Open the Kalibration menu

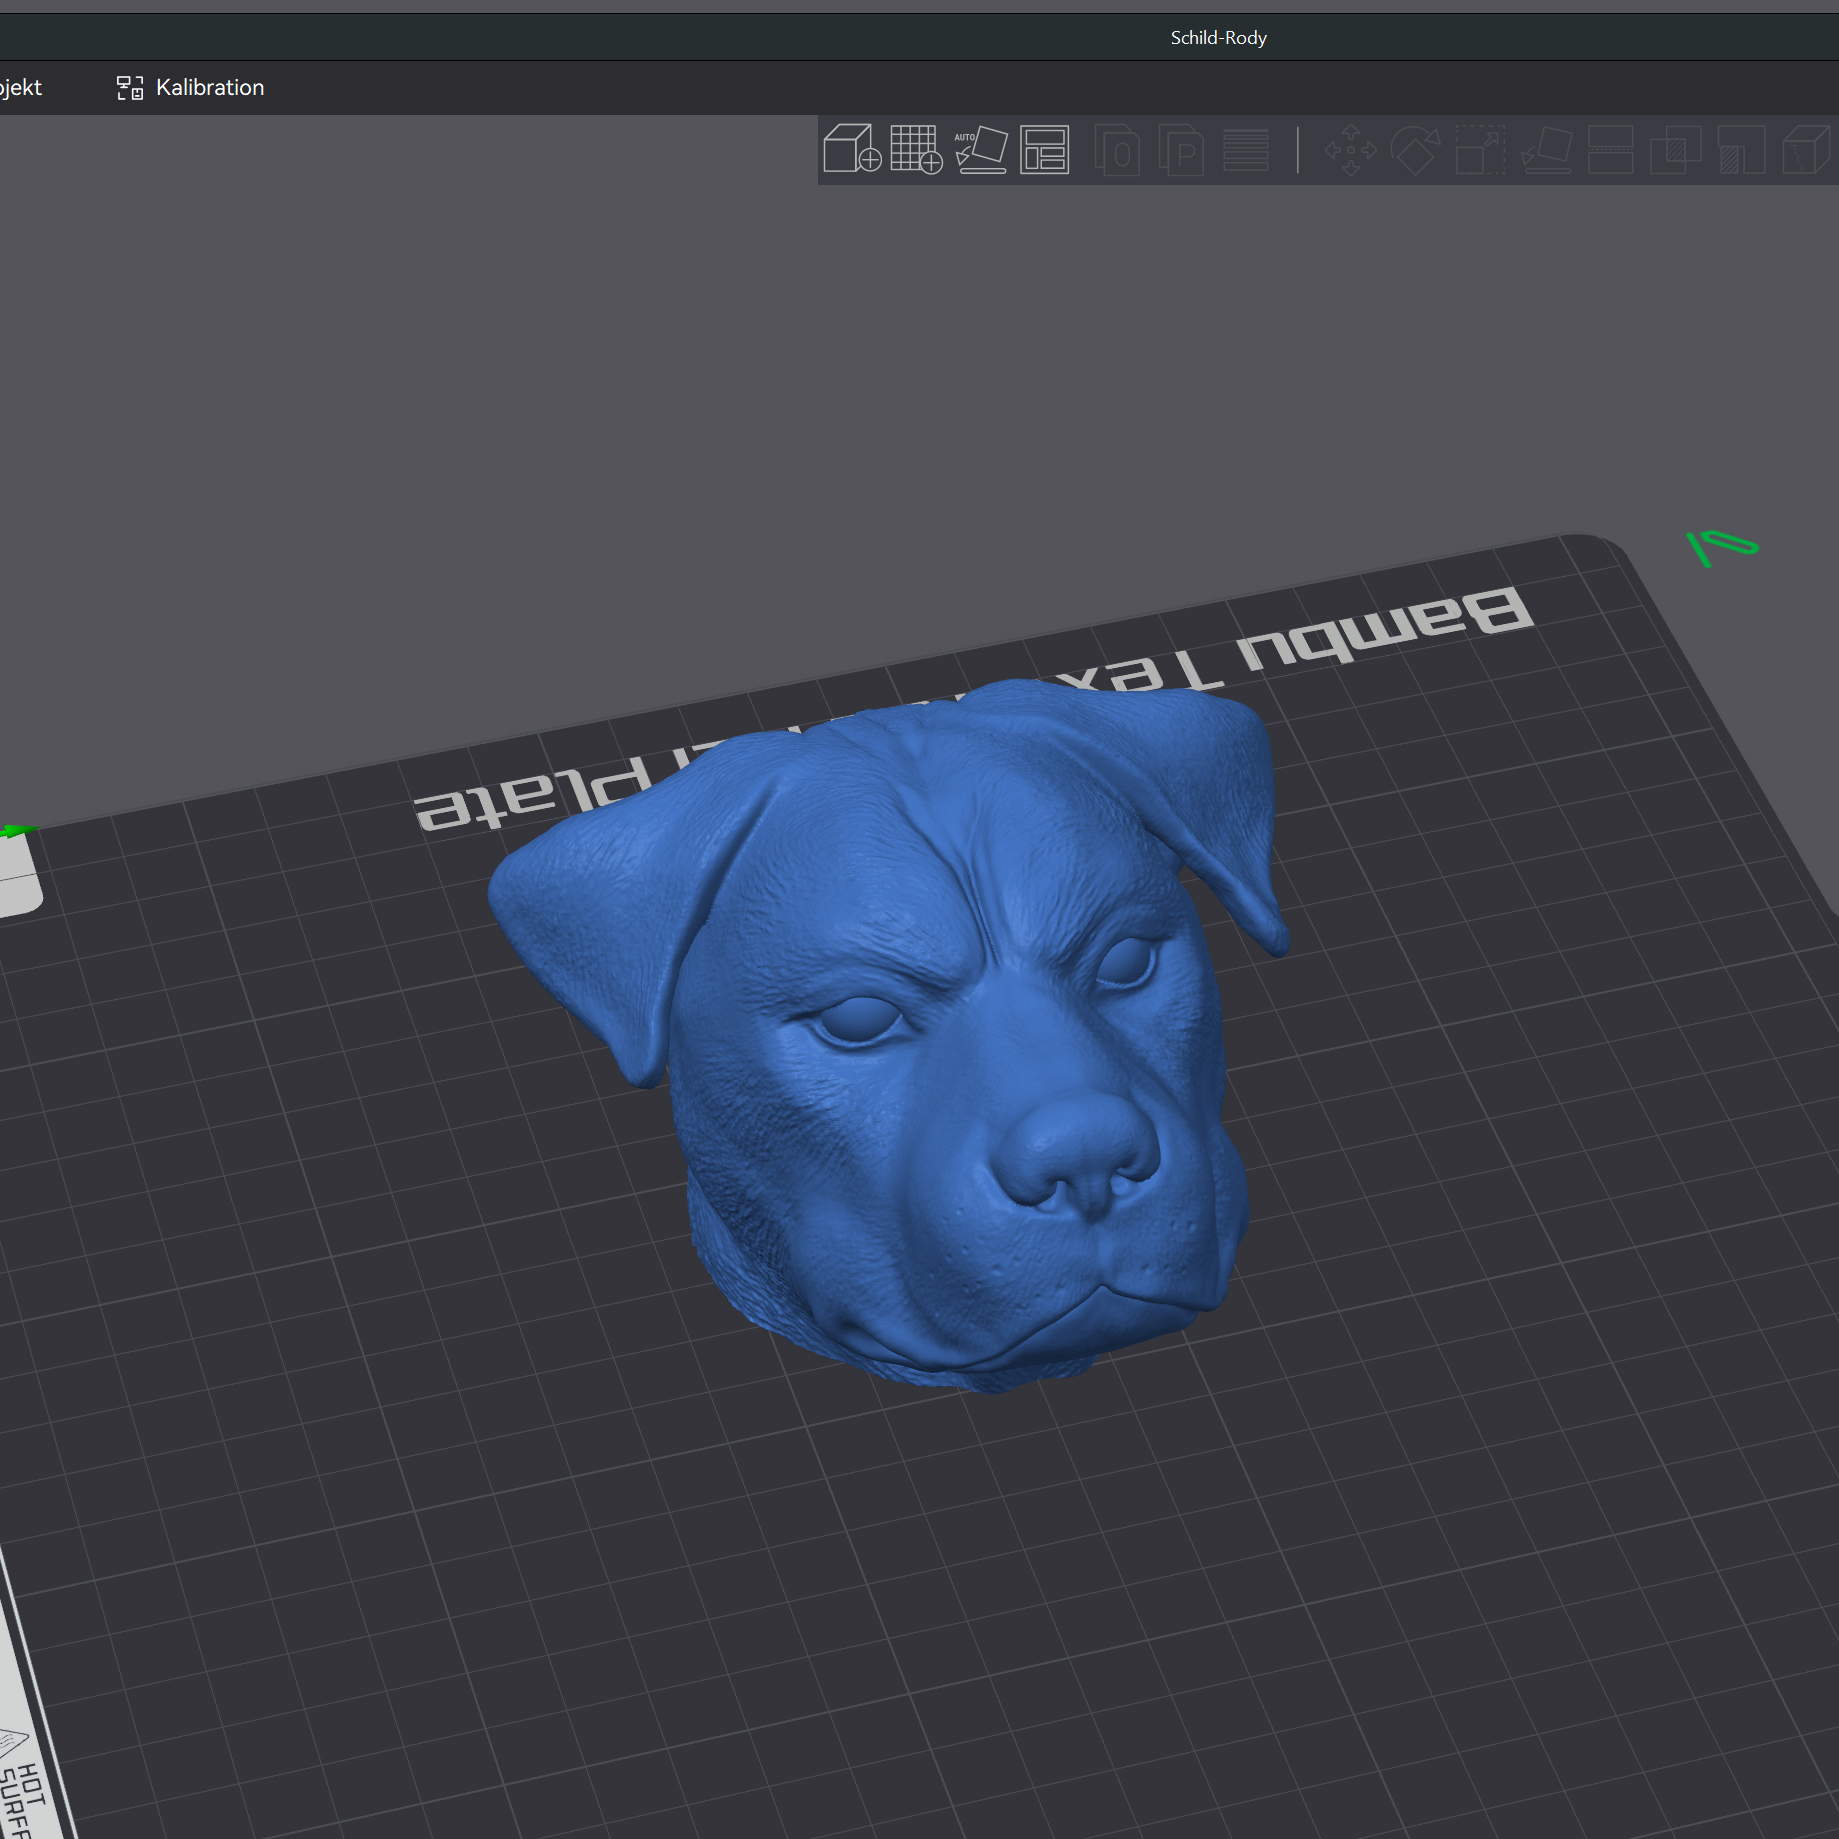point(190,88)
